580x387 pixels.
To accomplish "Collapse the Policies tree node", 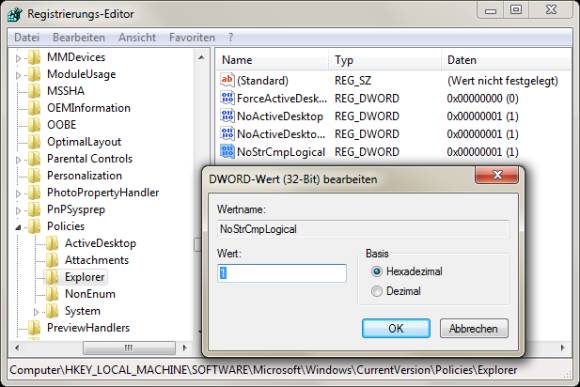I will coord(18,227).
